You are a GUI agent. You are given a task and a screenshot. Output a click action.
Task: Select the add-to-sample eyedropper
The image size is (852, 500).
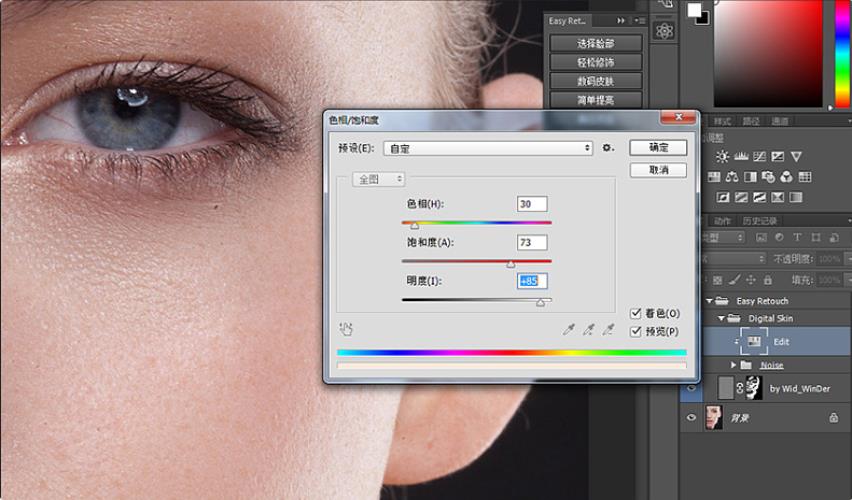pyautogui.click(x=588, y=329)
